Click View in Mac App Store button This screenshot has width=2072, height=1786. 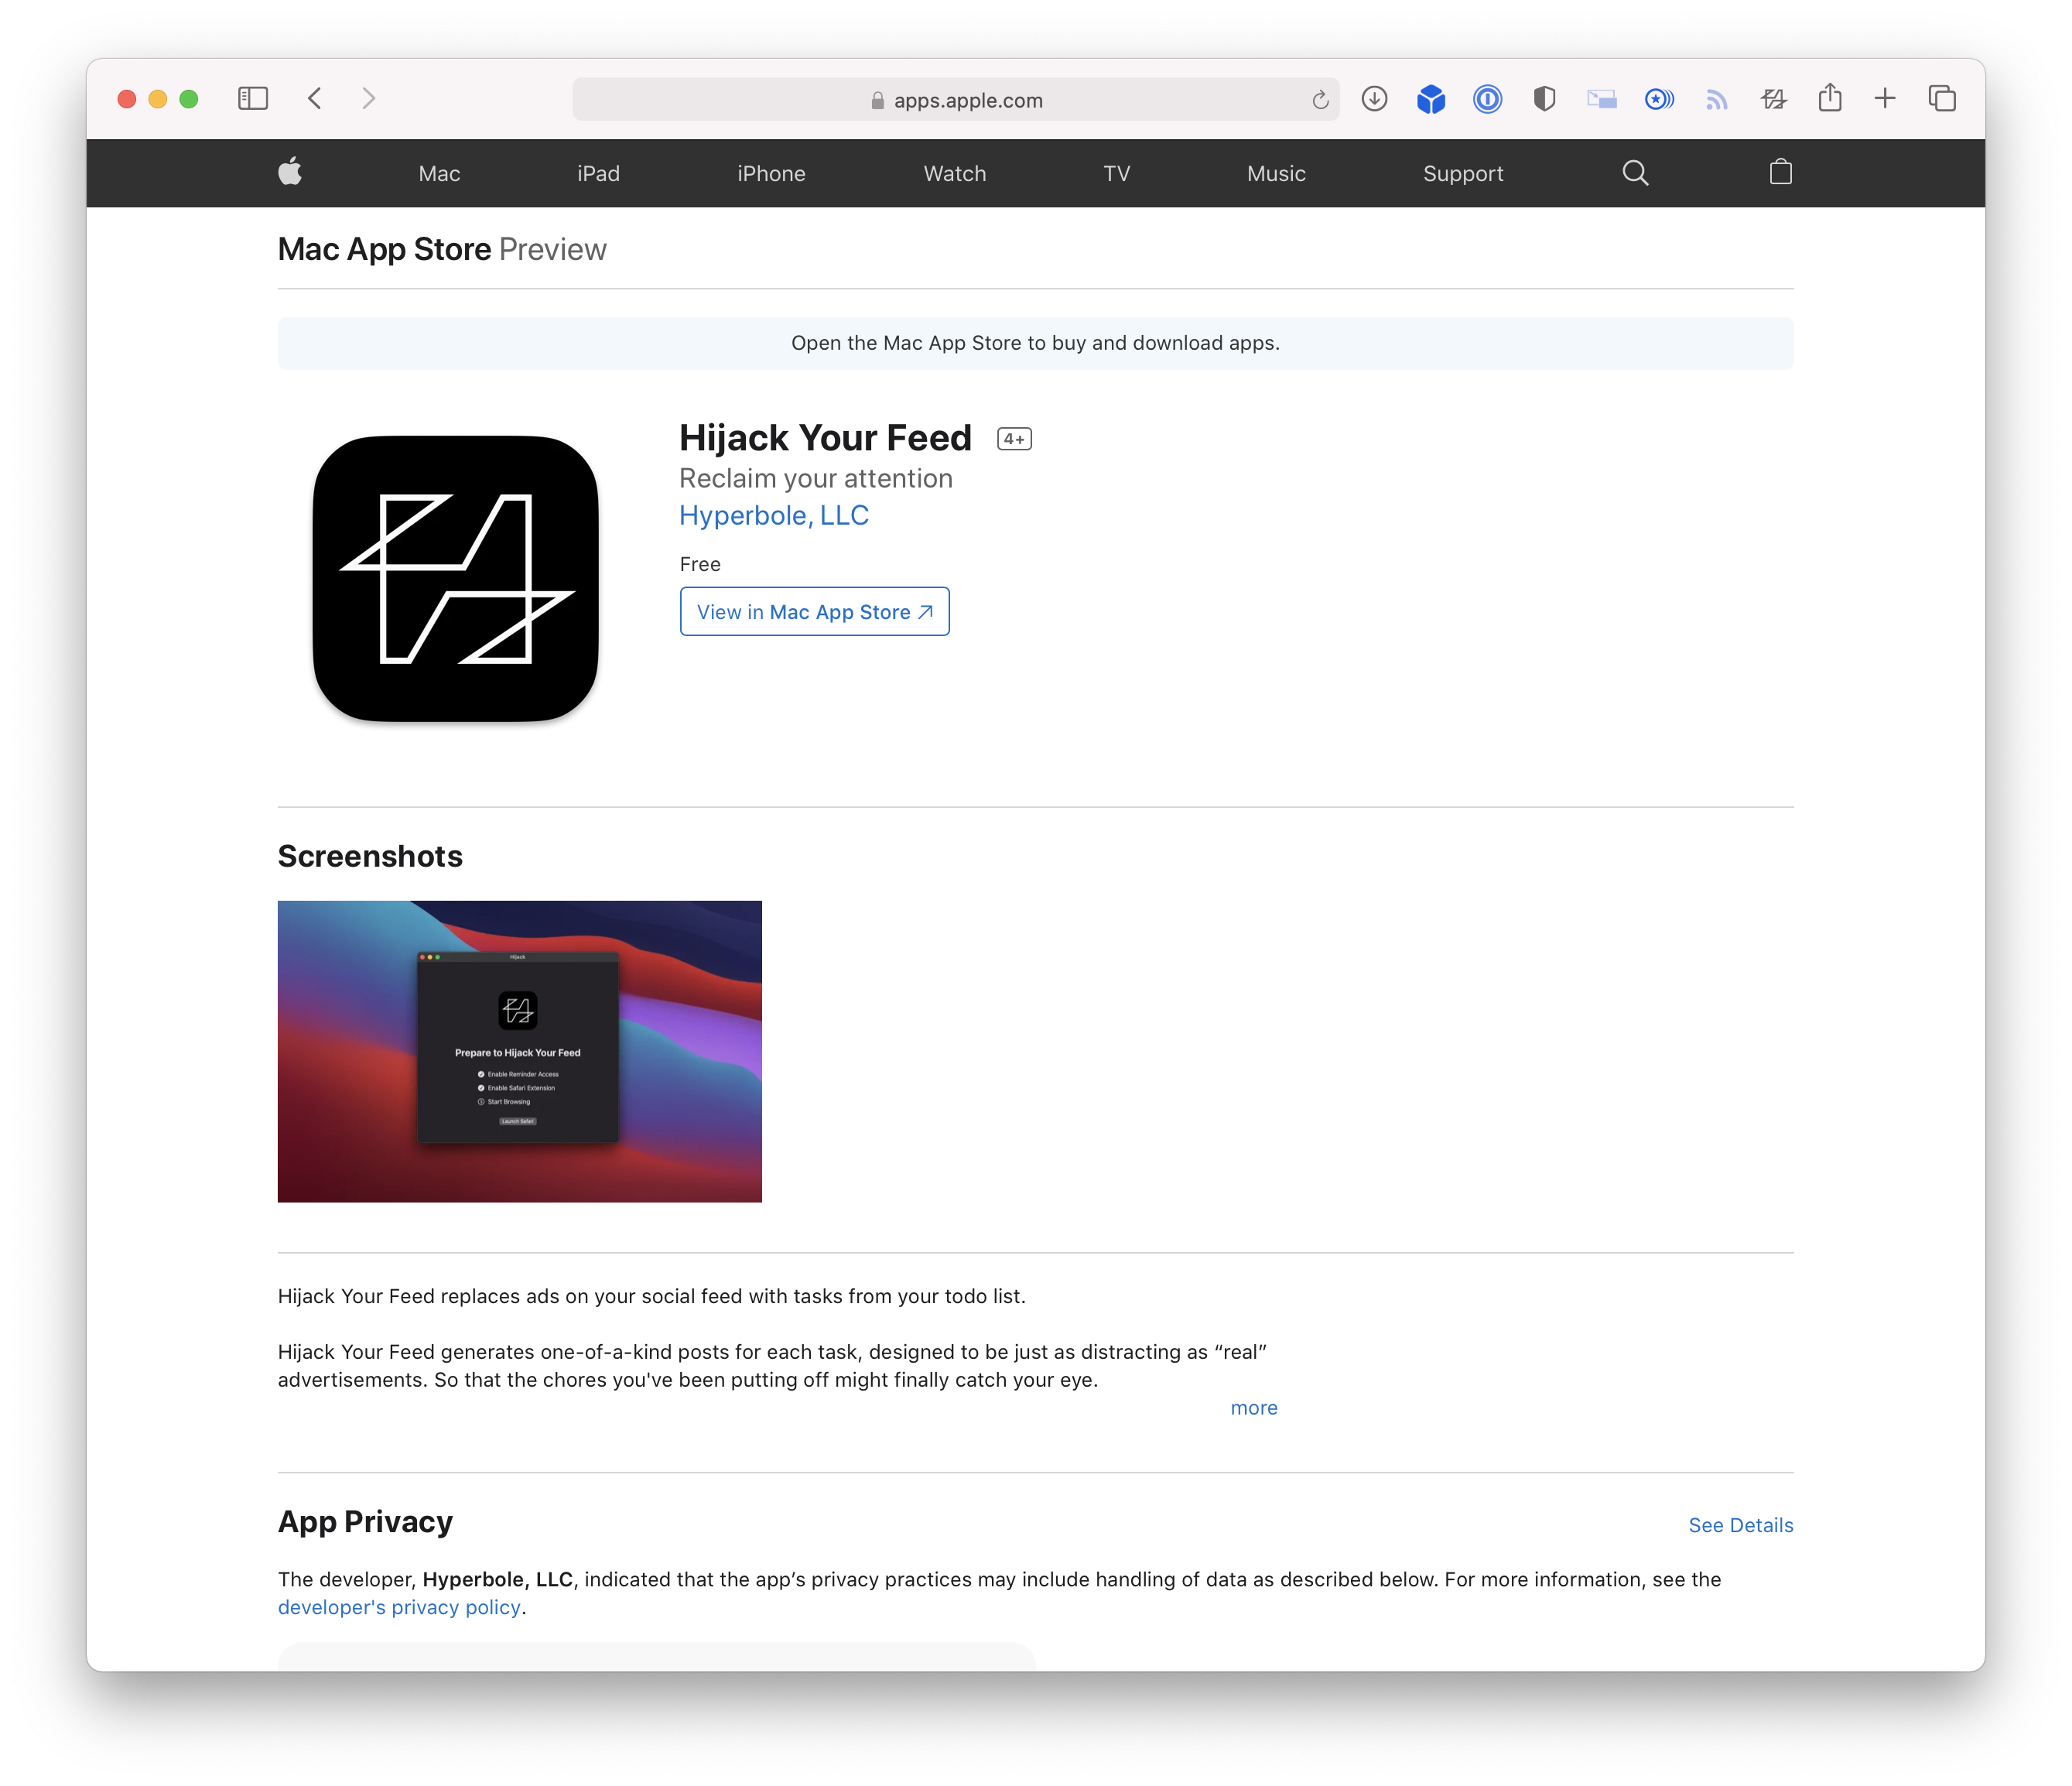[x=814, y=611]
